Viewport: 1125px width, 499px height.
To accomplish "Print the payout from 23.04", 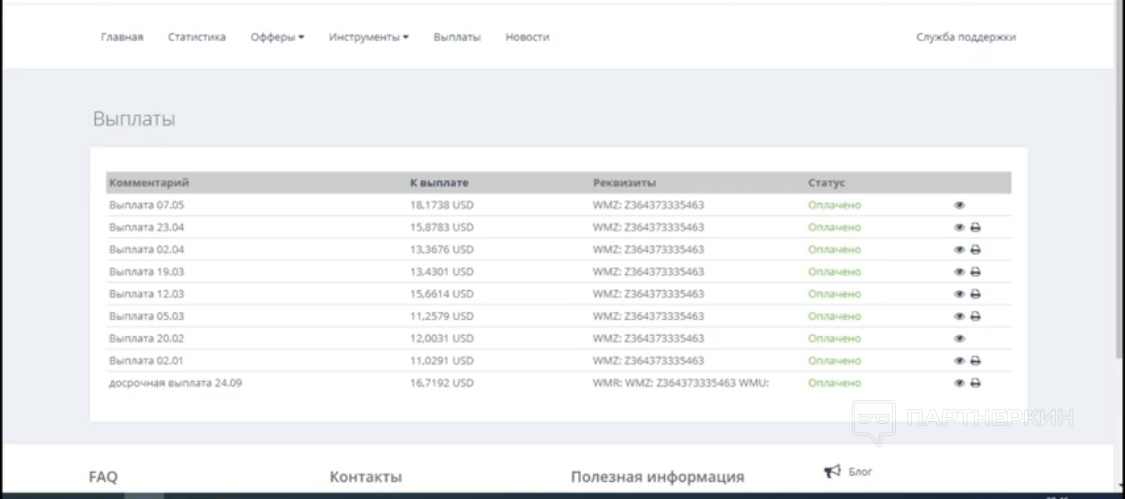I will click(x=975, y=227).
